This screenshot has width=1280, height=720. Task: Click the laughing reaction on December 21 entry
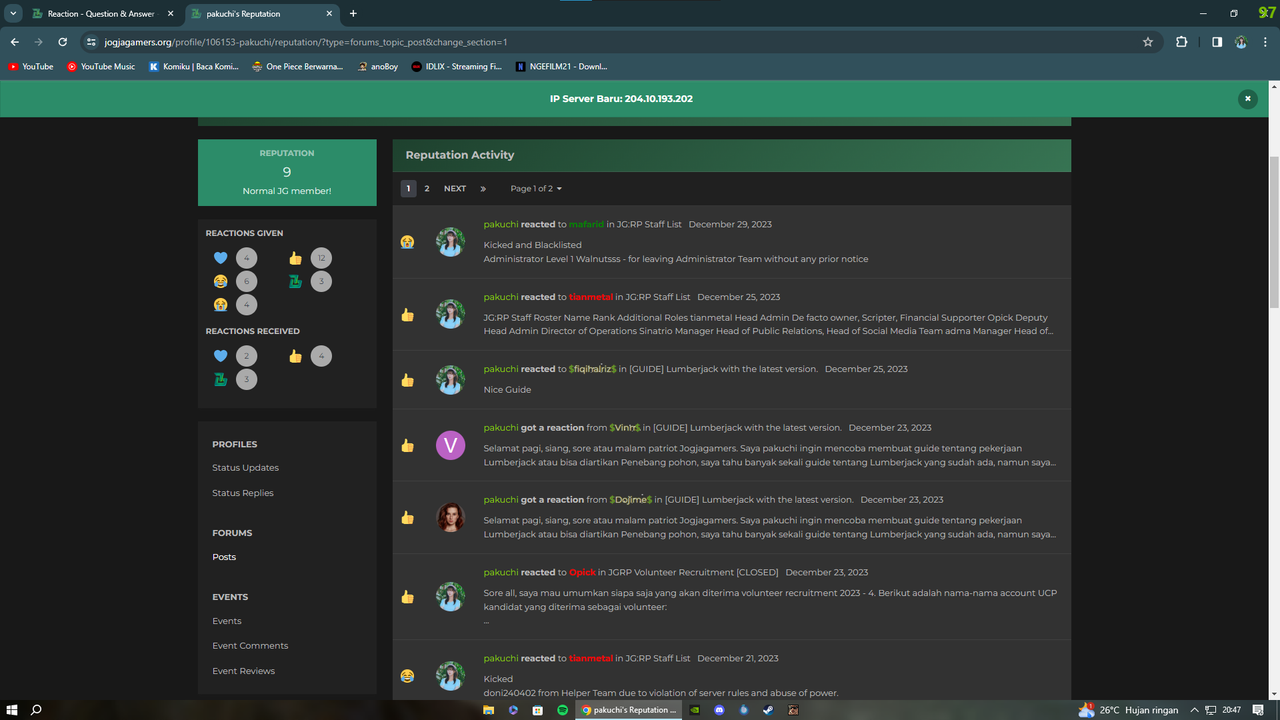(x=407, y=676)
